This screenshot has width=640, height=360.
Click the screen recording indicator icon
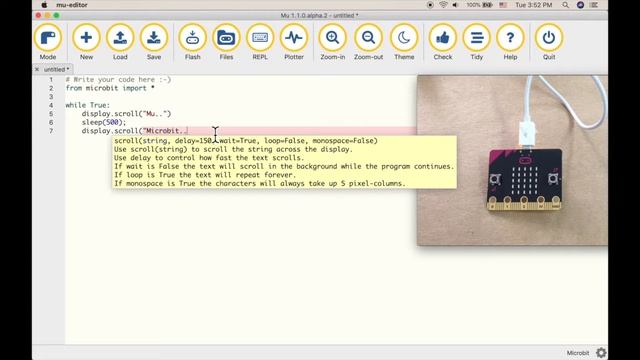[x=430, y=5]
